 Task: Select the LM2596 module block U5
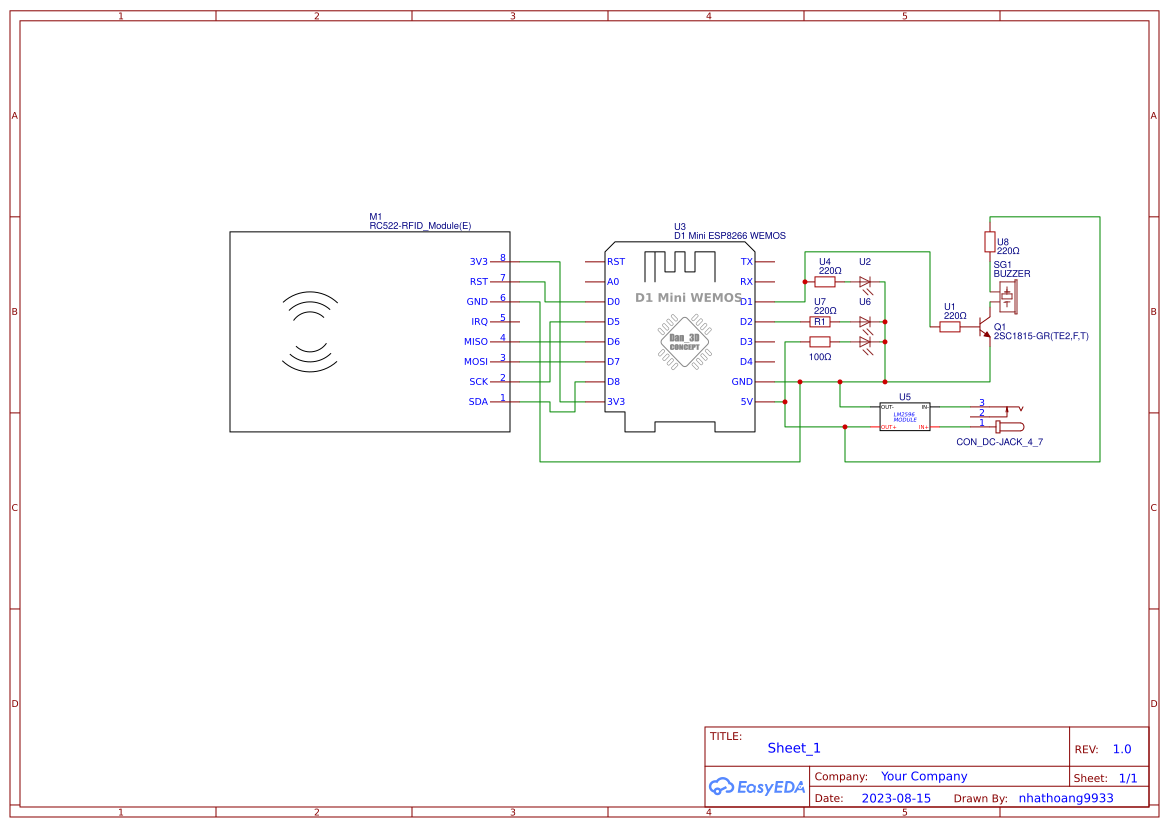click(x=905, y=415)
